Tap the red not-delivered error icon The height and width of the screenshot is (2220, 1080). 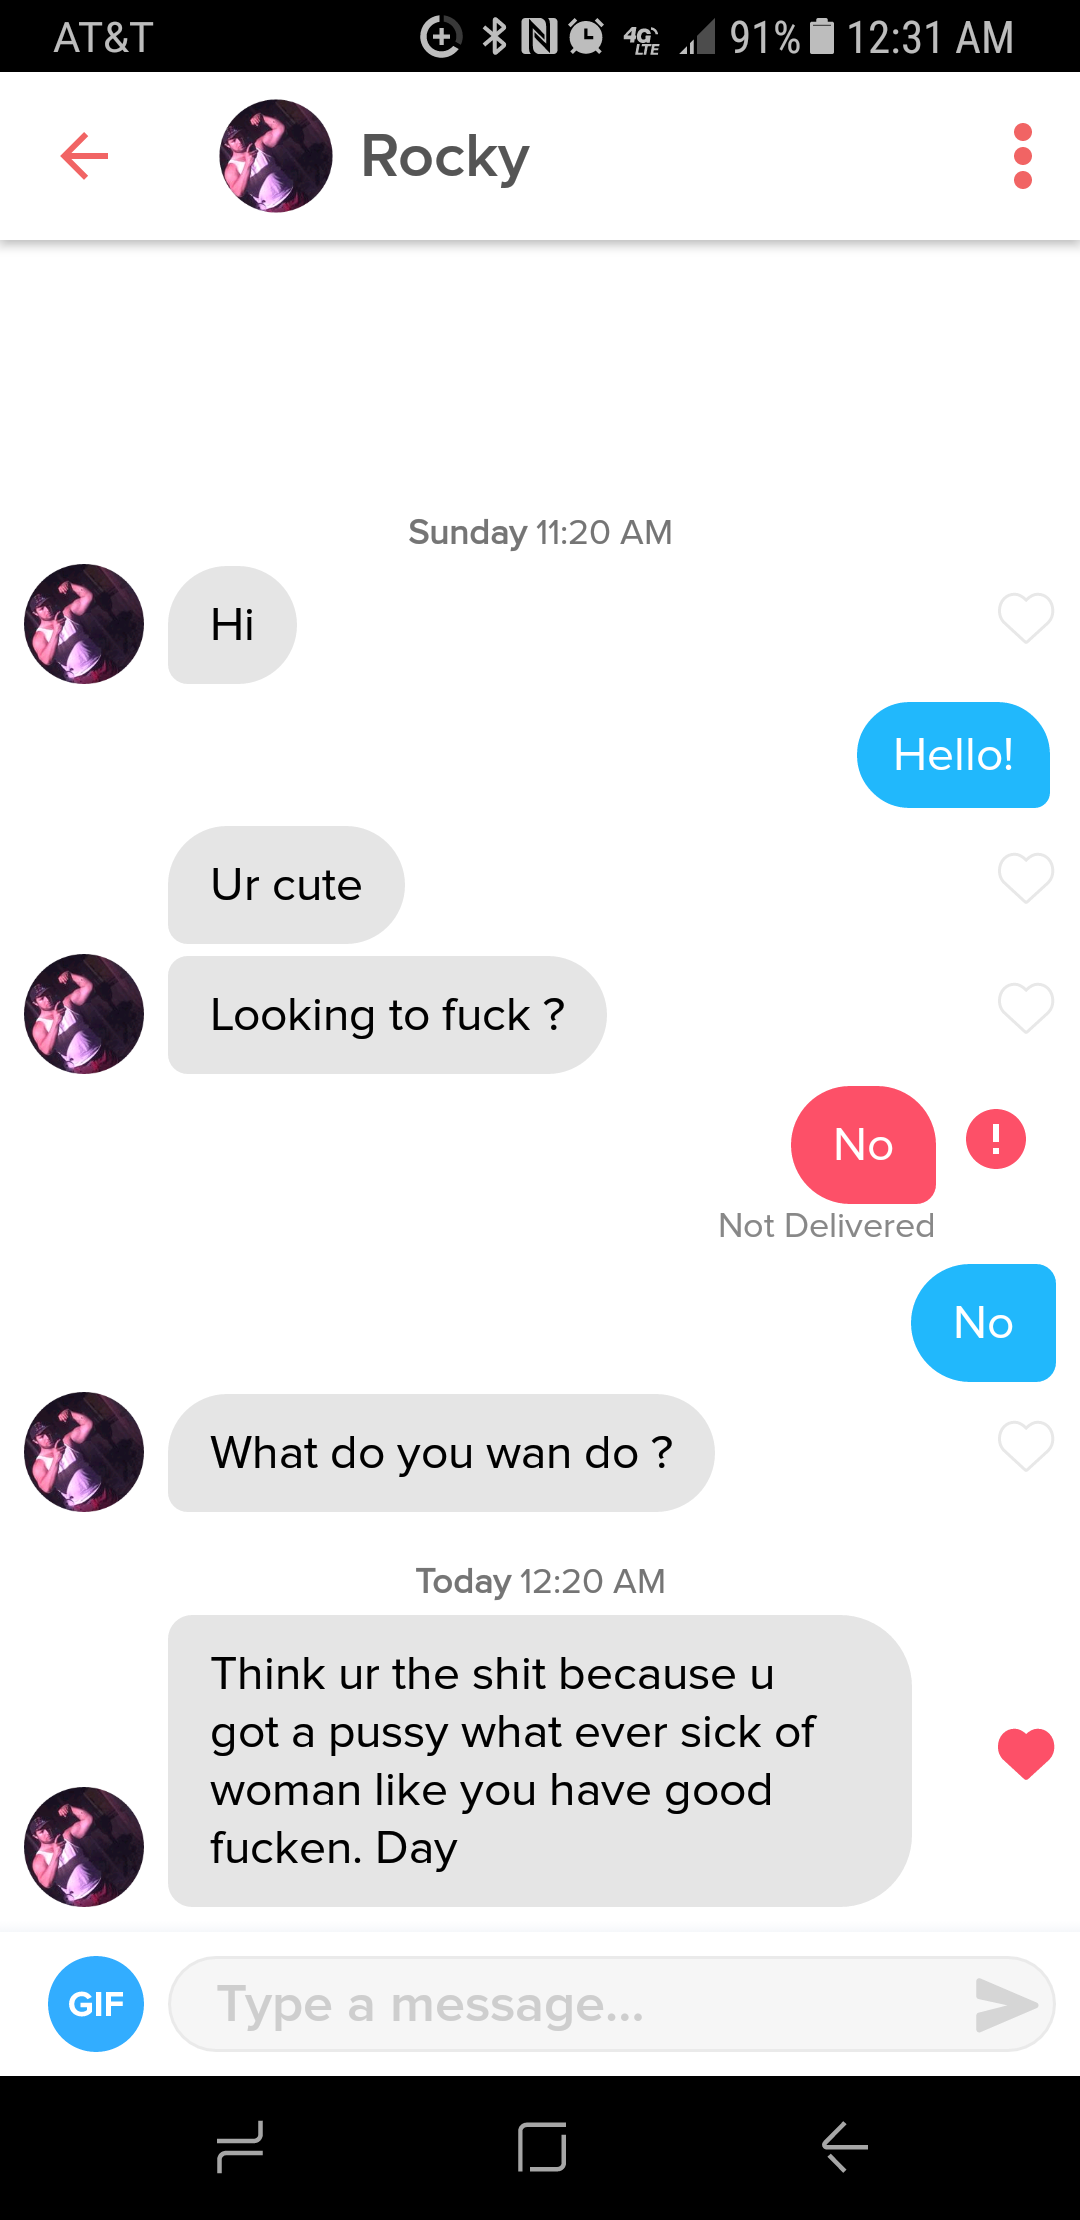click(x=996, y=1139)
